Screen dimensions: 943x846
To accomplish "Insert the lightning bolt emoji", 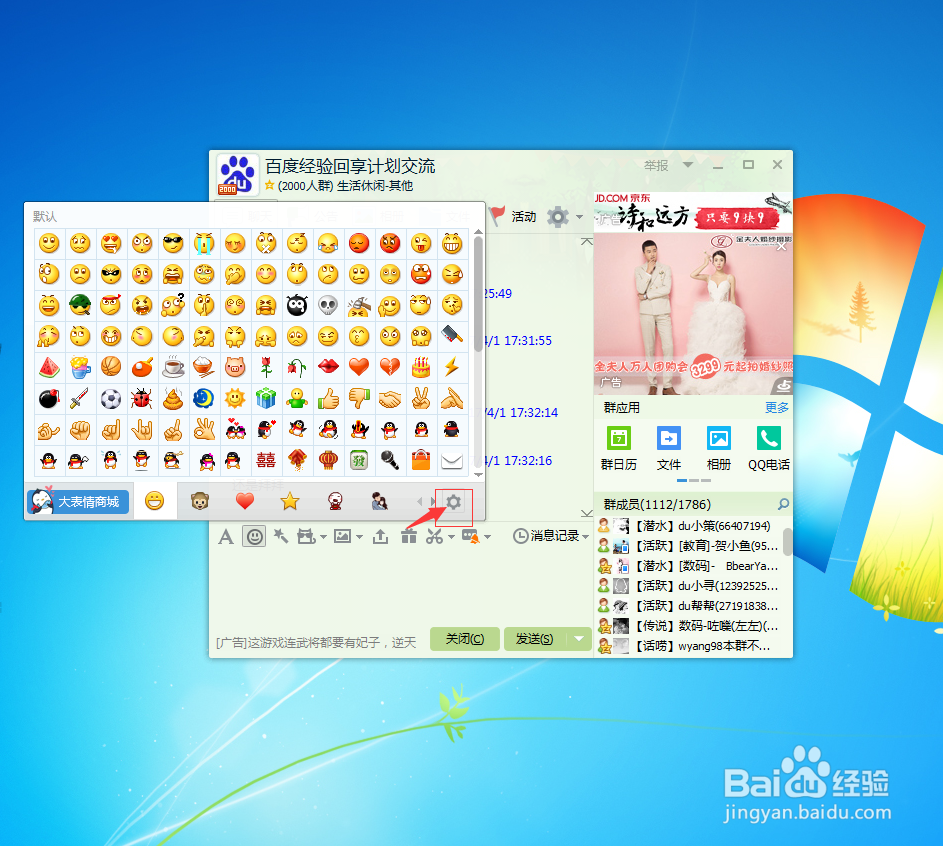I will tap(452, 367).
